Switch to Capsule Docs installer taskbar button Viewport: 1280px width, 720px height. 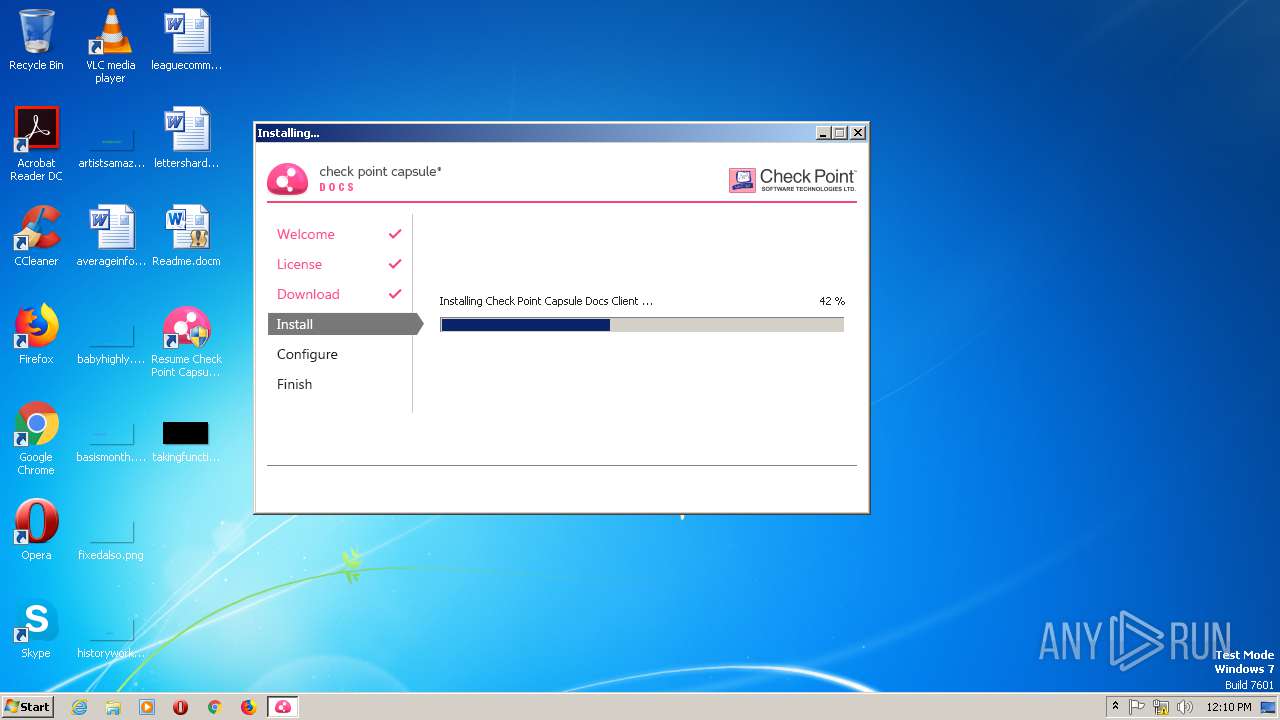click(283, 707)
